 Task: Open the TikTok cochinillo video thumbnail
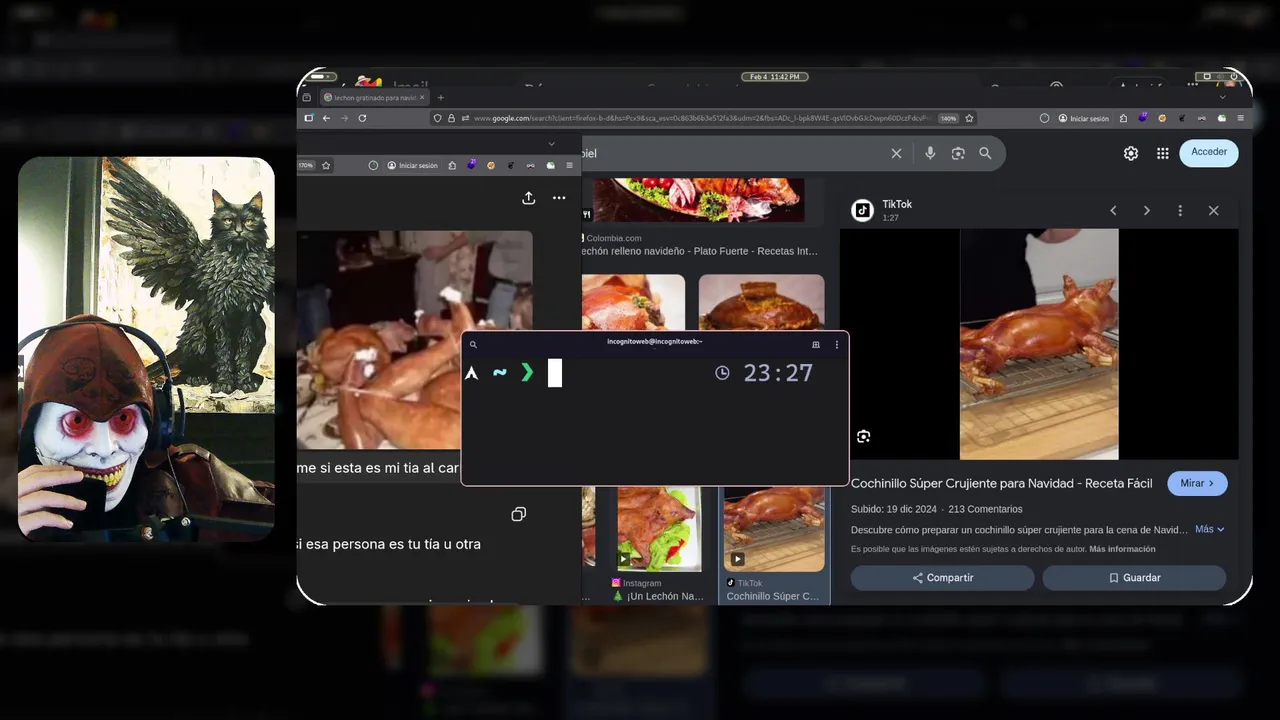point(774,529)
